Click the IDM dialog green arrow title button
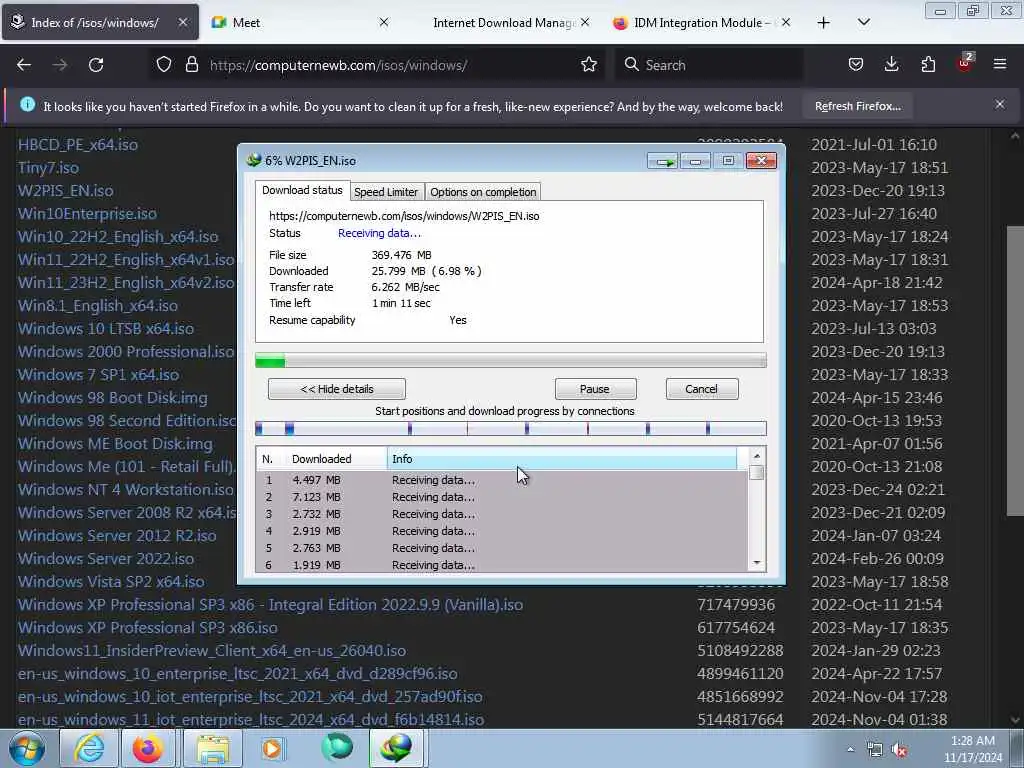This screenshot has width=1024, height=768. (662, 161)
